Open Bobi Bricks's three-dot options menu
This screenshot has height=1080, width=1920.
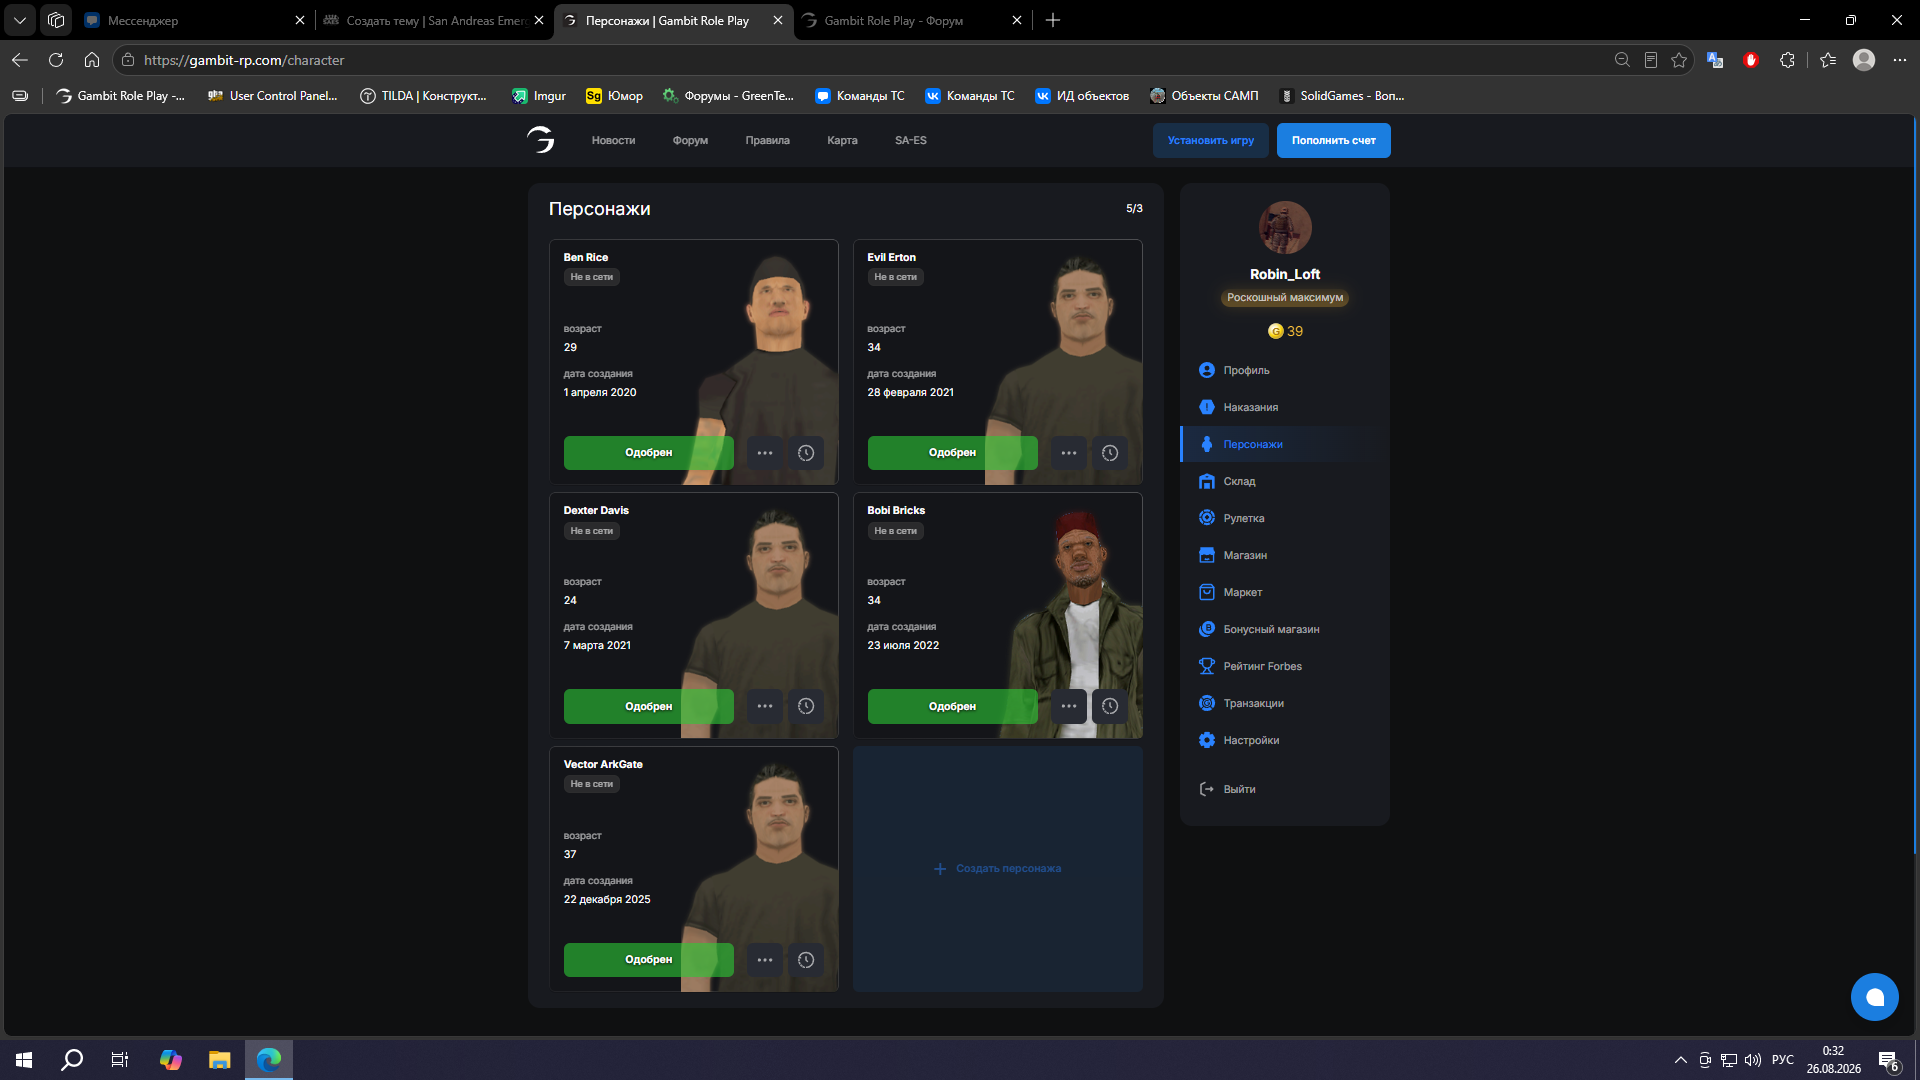point(1069,706)
